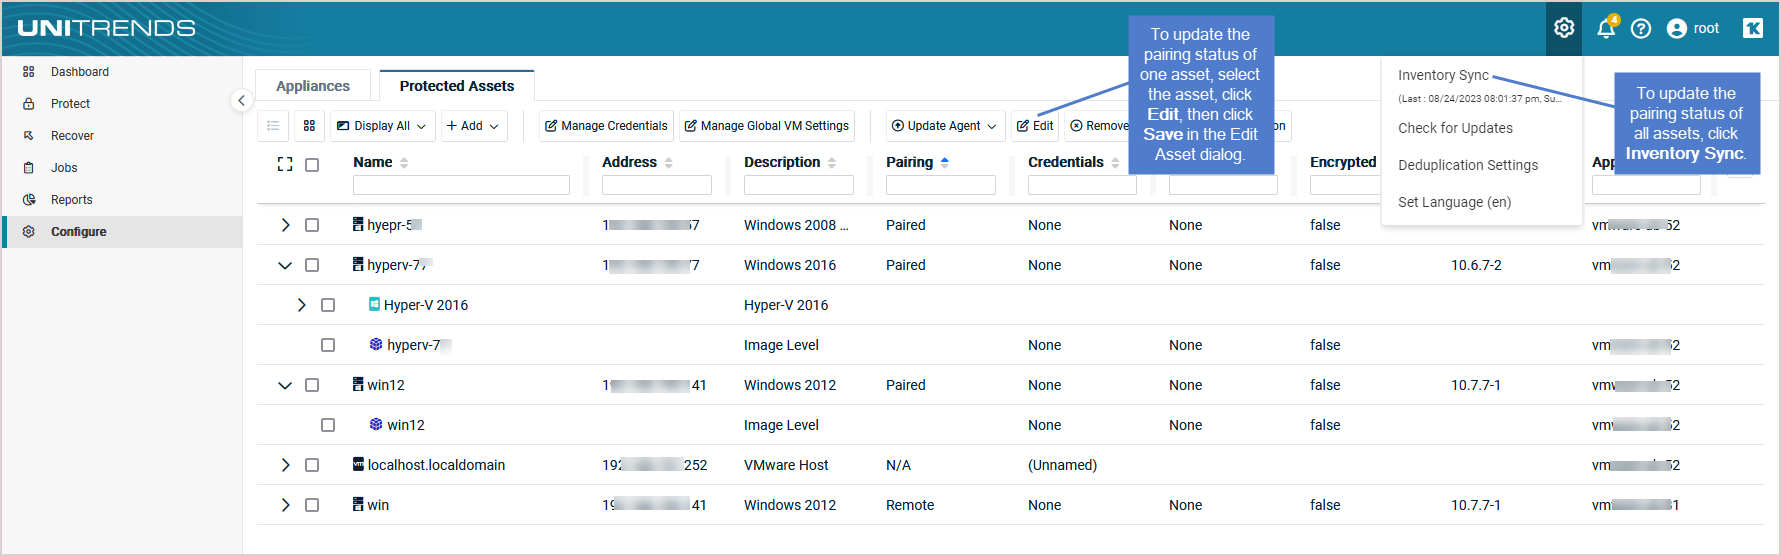Image resolution: width=1781 pixels, height=556 pixels.
Task: Click the hyperv-7 image level cube icon
Action: (376, 344)
